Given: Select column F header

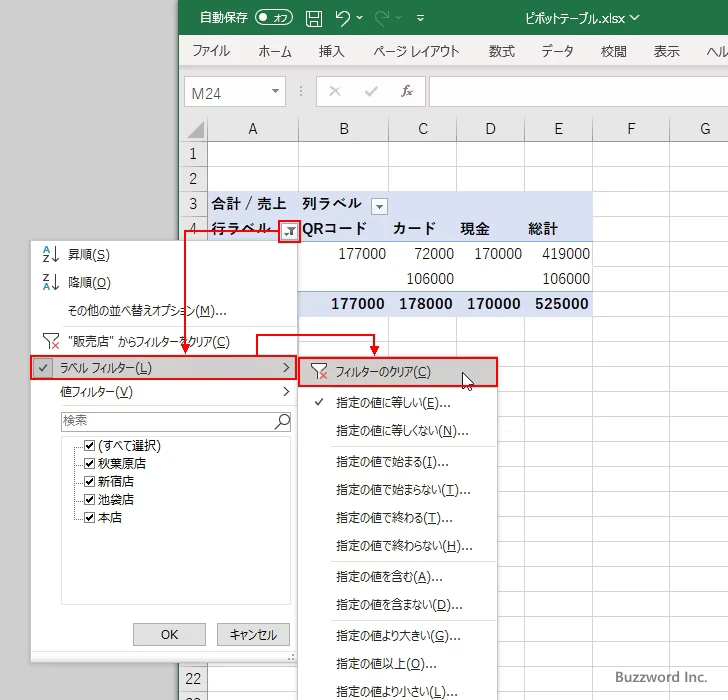Looking at the screenshot, I should (631, 129).
